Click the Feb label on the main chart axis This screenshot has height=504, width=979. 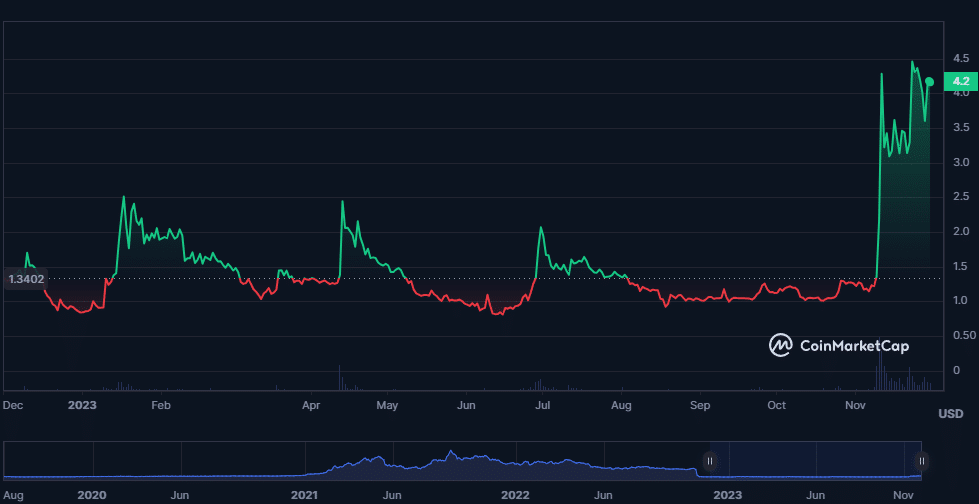point(160,406)
